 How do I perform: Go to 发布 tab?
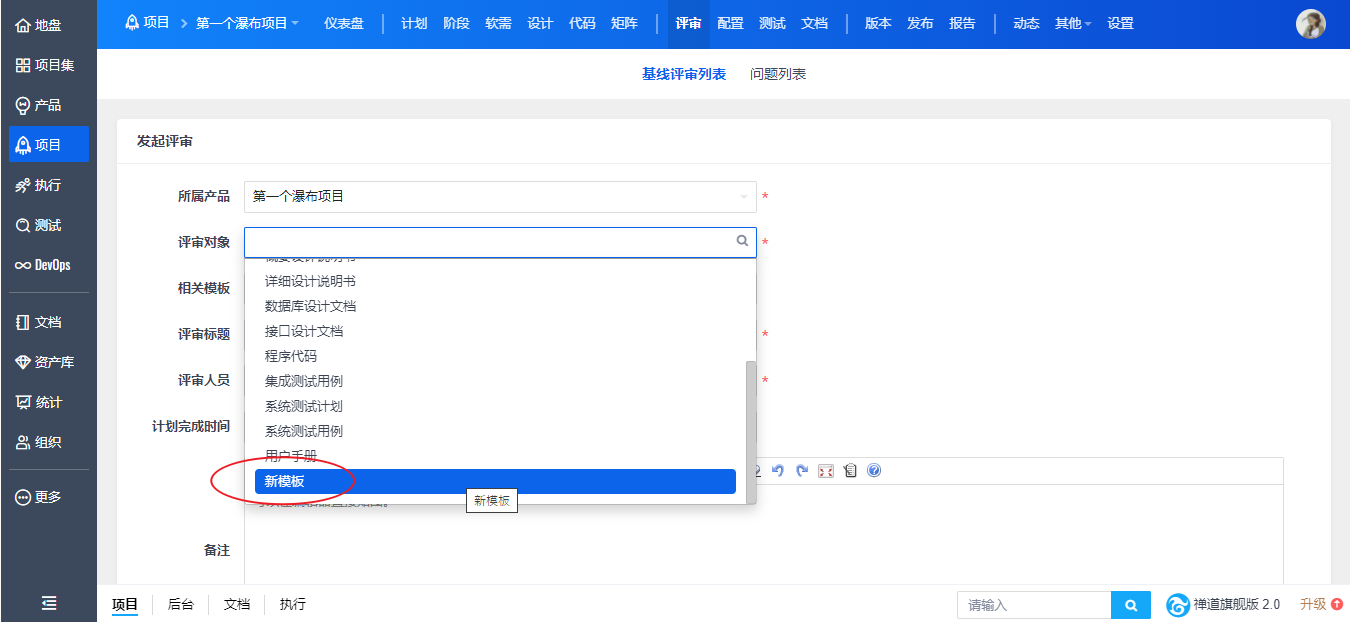coord(920,23)
